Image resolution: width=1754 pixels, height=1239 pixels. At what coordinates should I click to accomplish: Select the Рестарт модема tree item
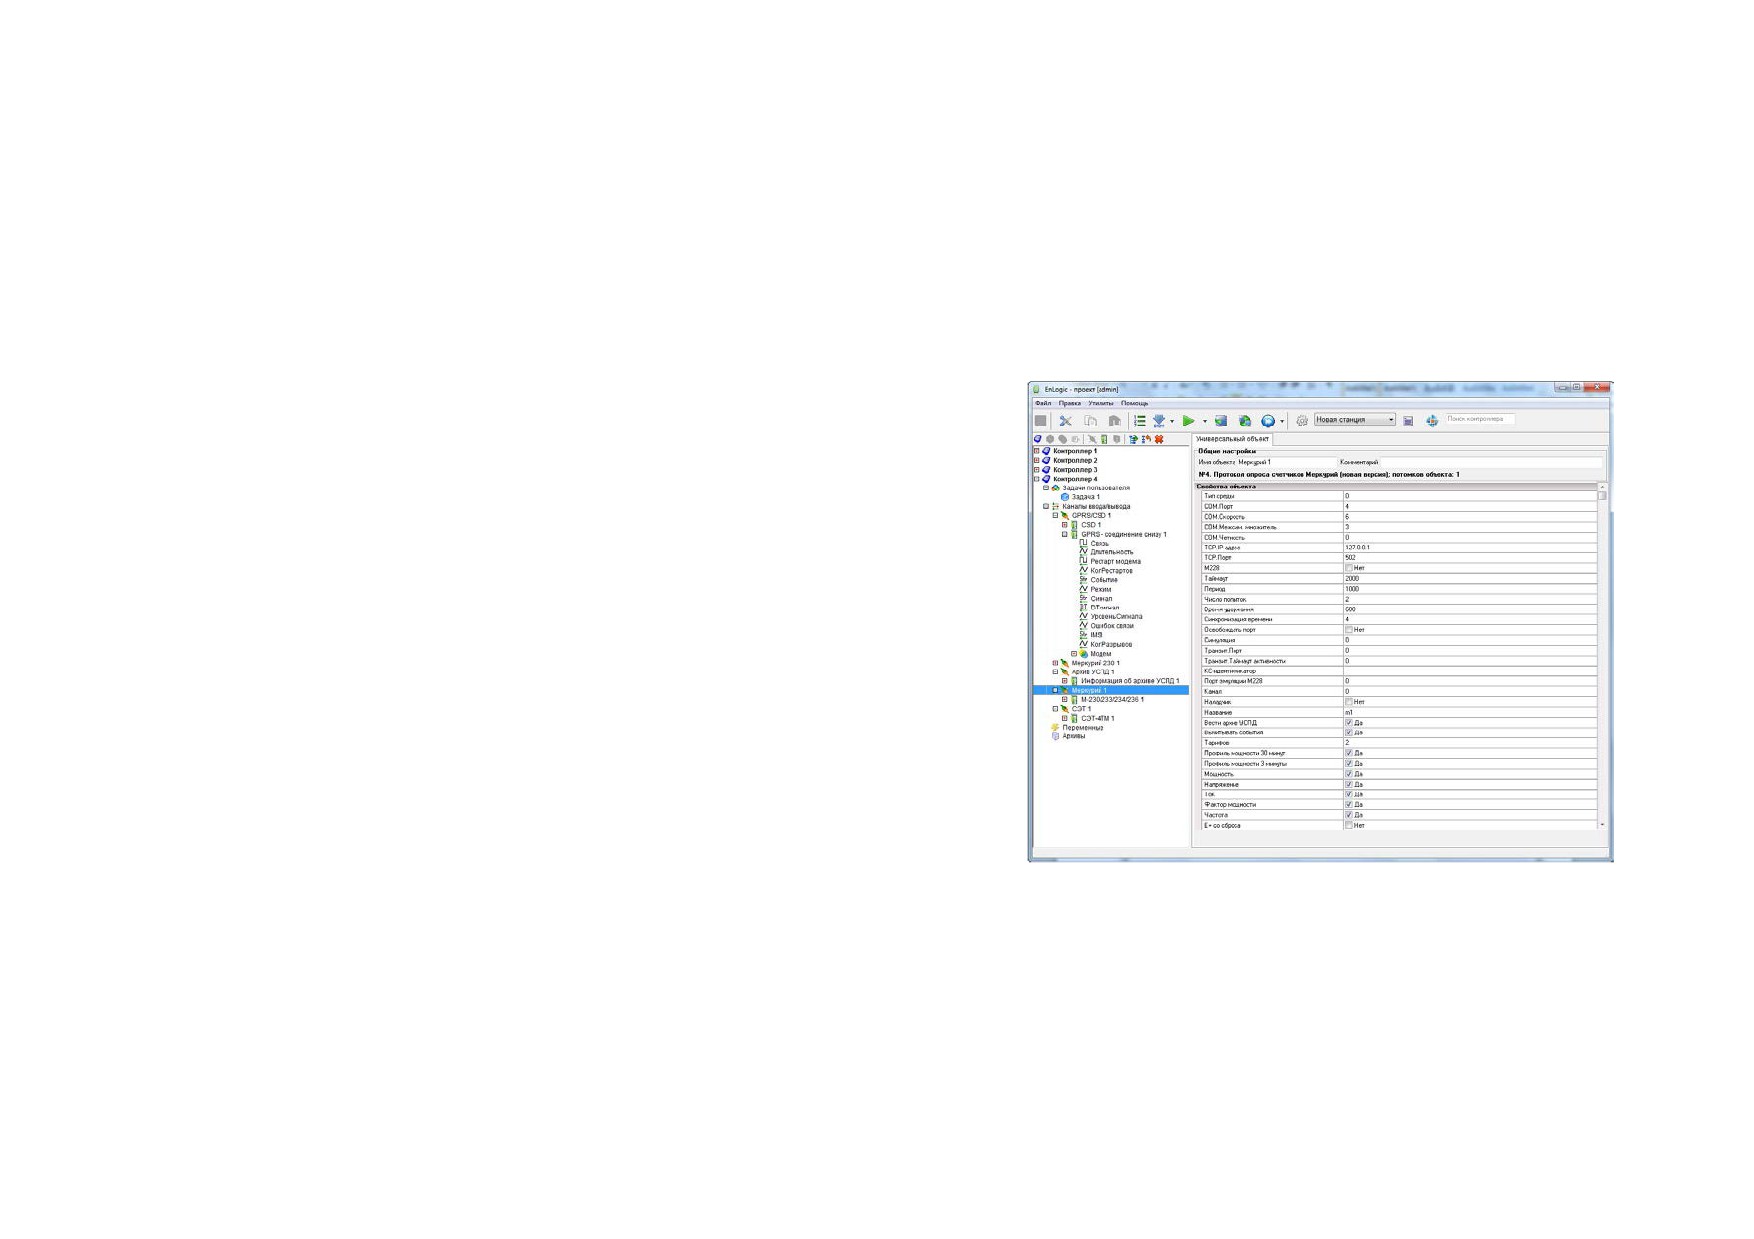[x=1115, y=561]
